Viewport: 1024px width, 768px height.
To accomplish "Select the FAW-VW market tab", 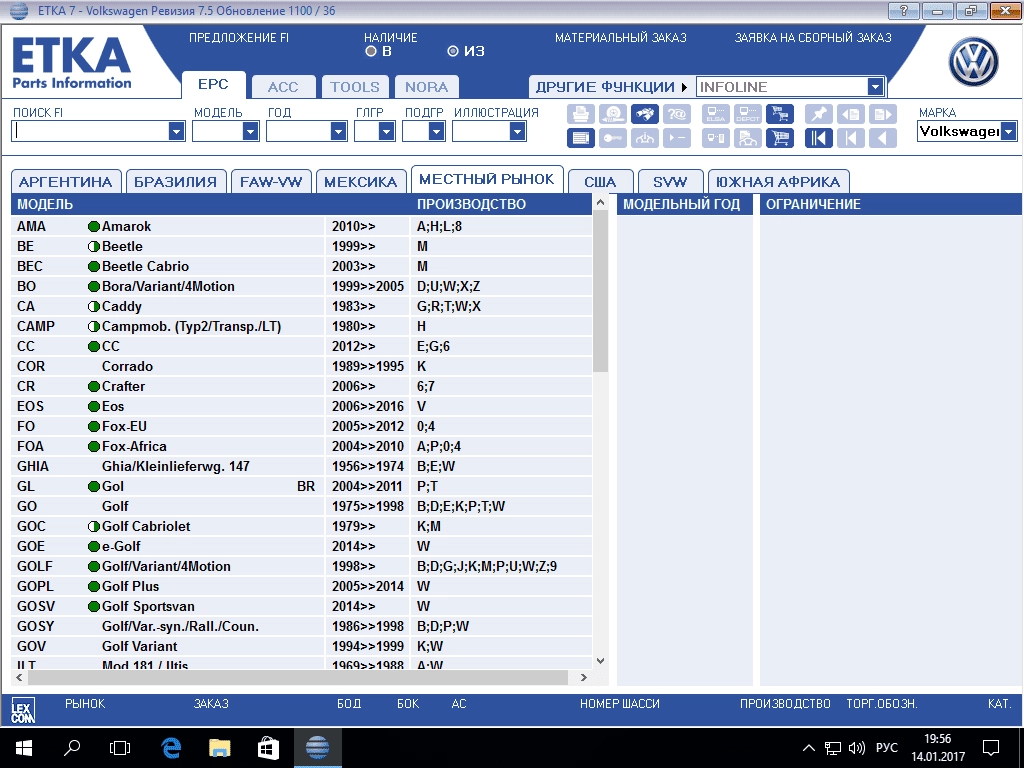I will [x=271, y=182].
